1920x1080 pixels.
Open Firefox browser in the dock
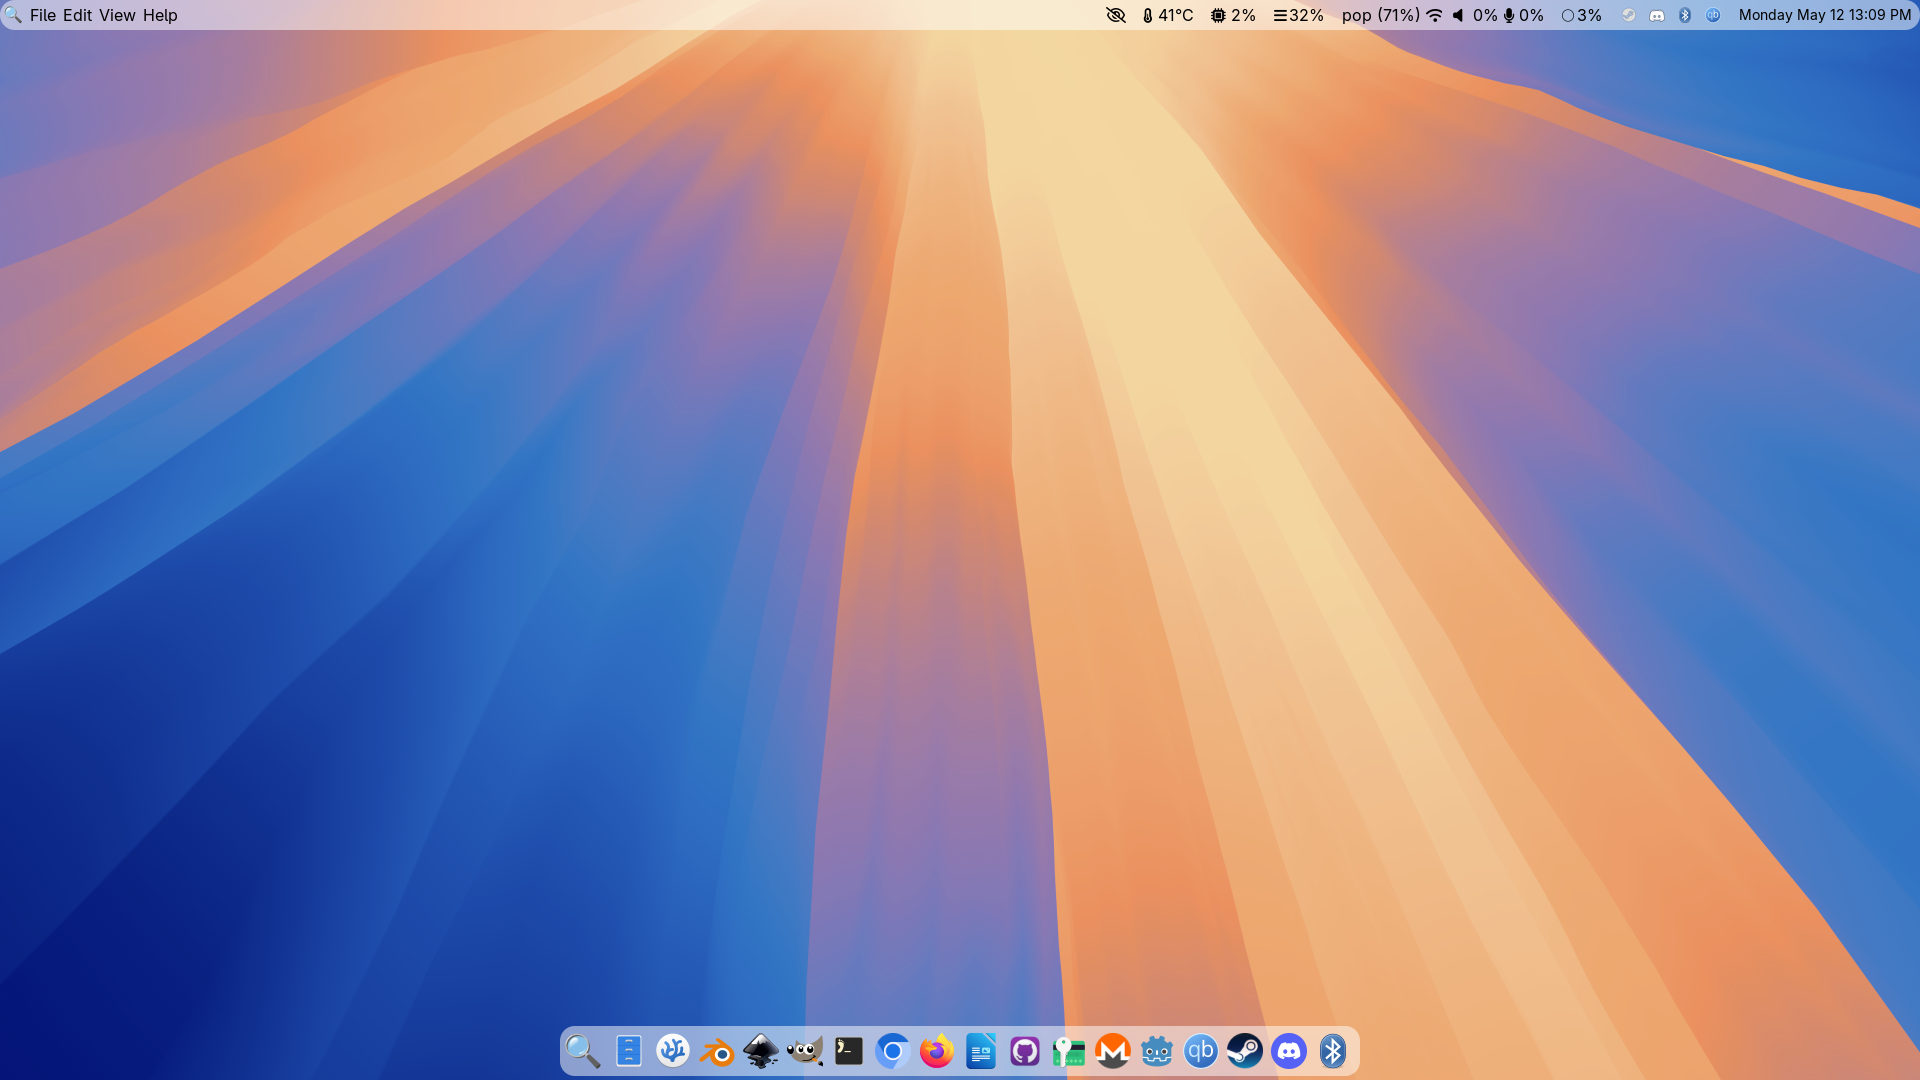pyautogui.click(x=937, y=1051)
